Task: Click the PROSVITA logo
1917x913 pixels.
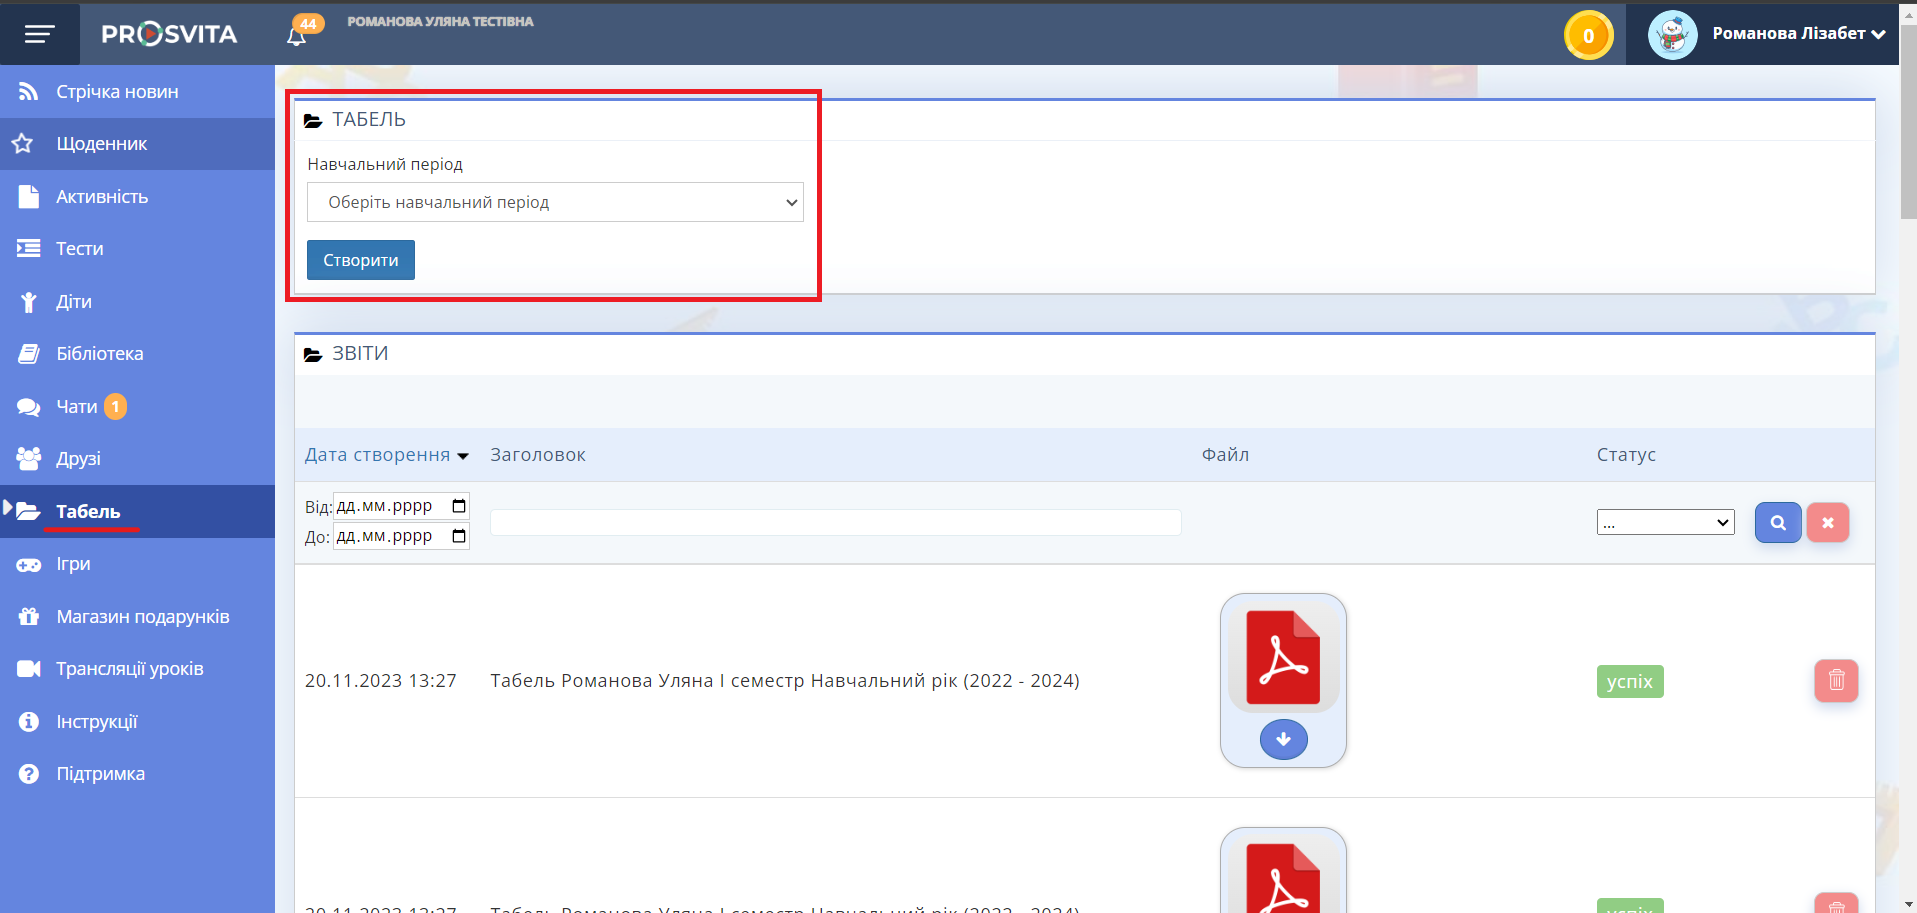Action: click(x=169, y=35)
